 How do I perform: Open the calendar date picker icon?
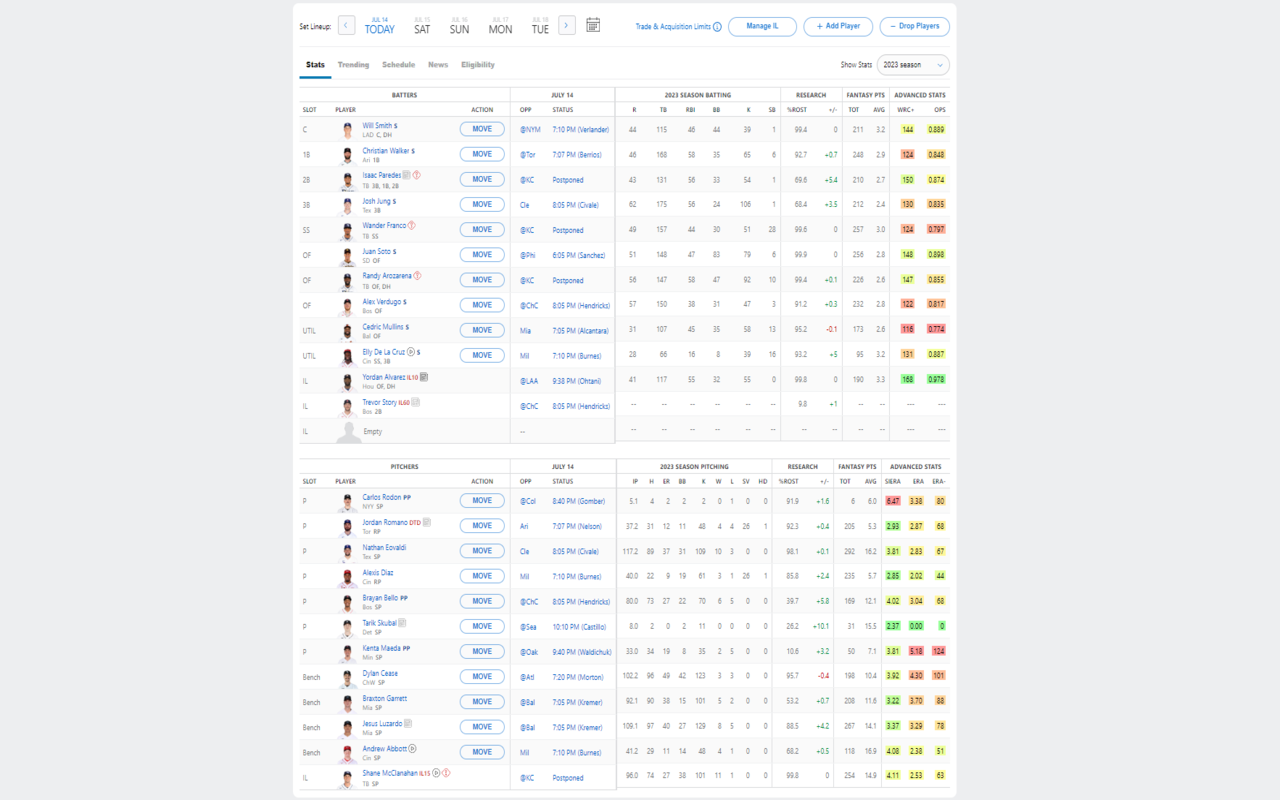click(593, 25)
